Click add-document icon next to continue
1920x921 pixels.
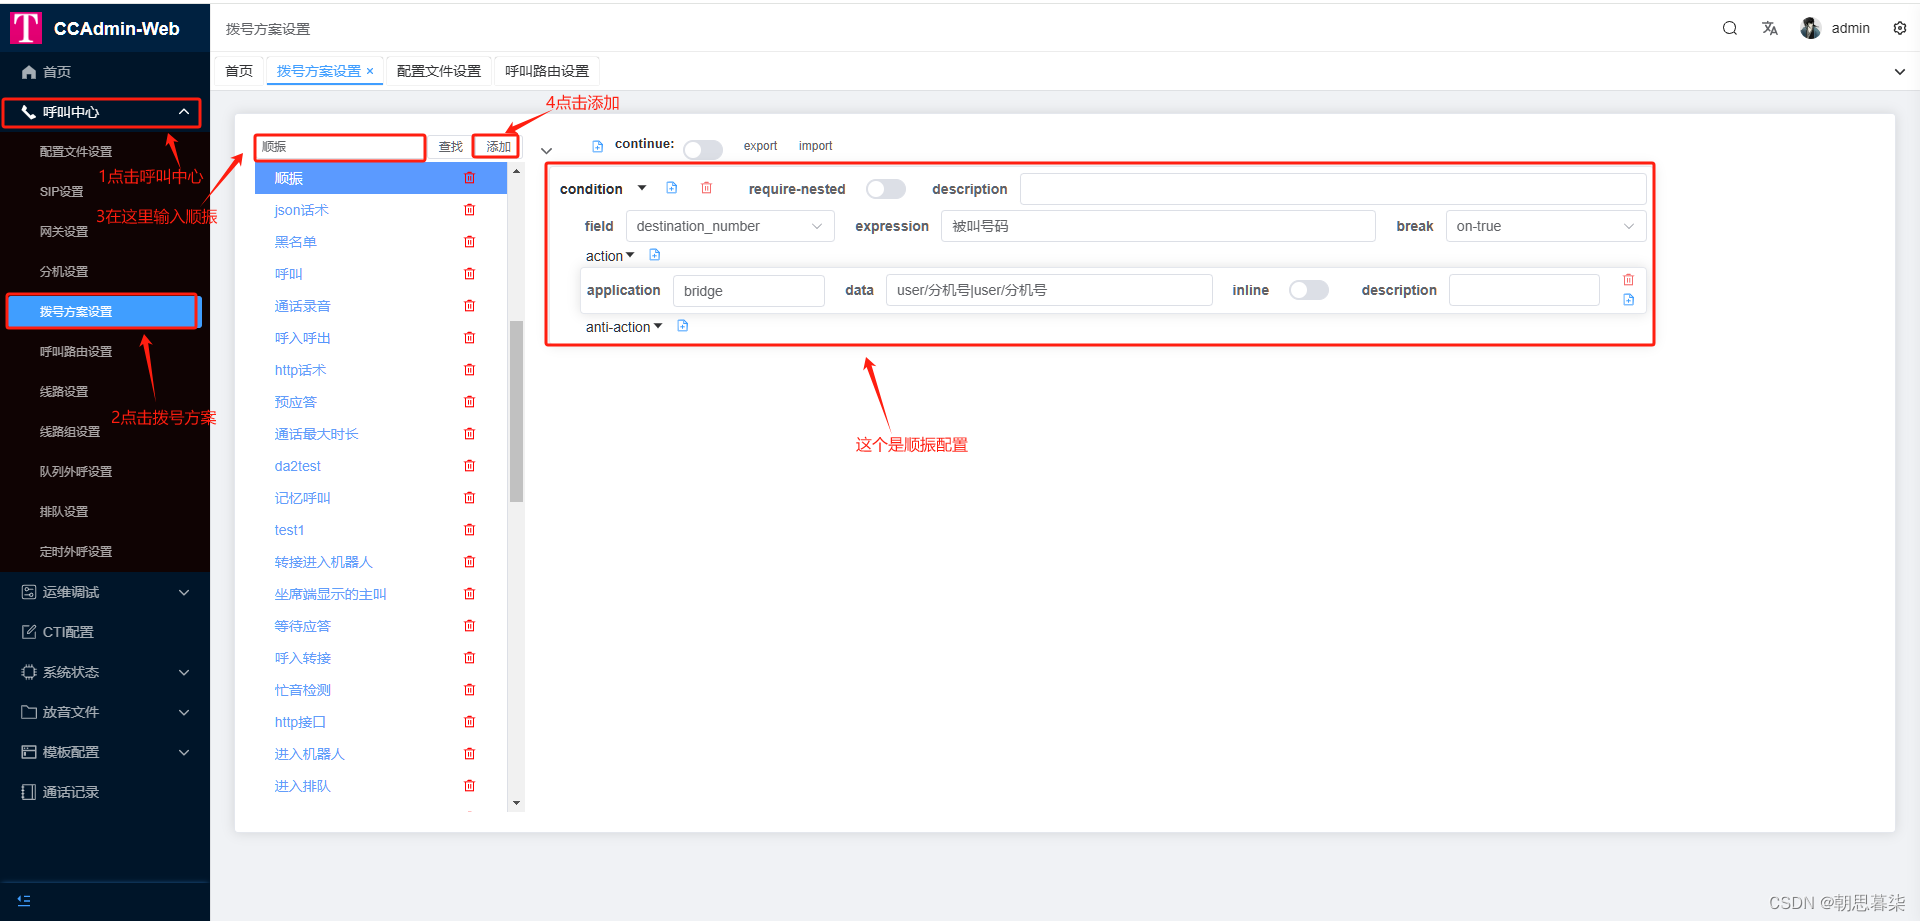coord(597,146)
